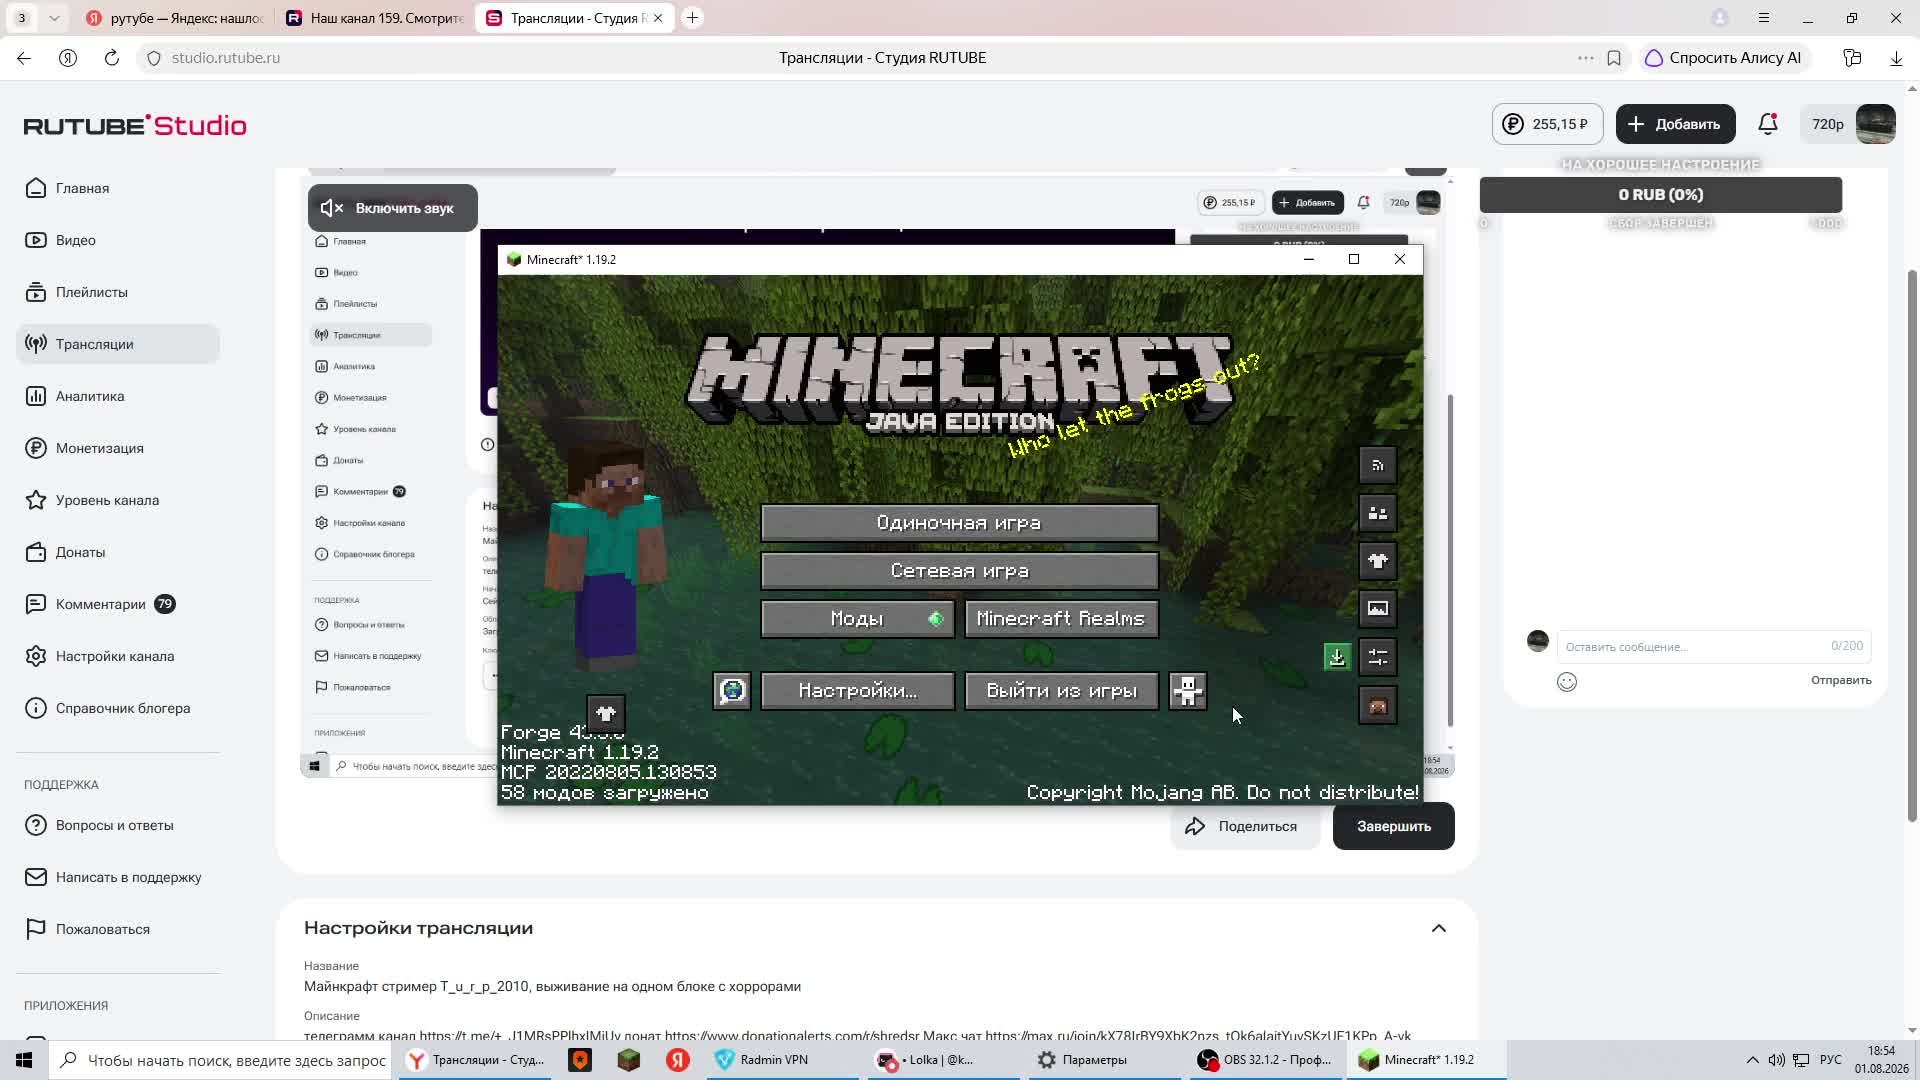Open notifications bell in RUTUBE header

(1768, 124)
